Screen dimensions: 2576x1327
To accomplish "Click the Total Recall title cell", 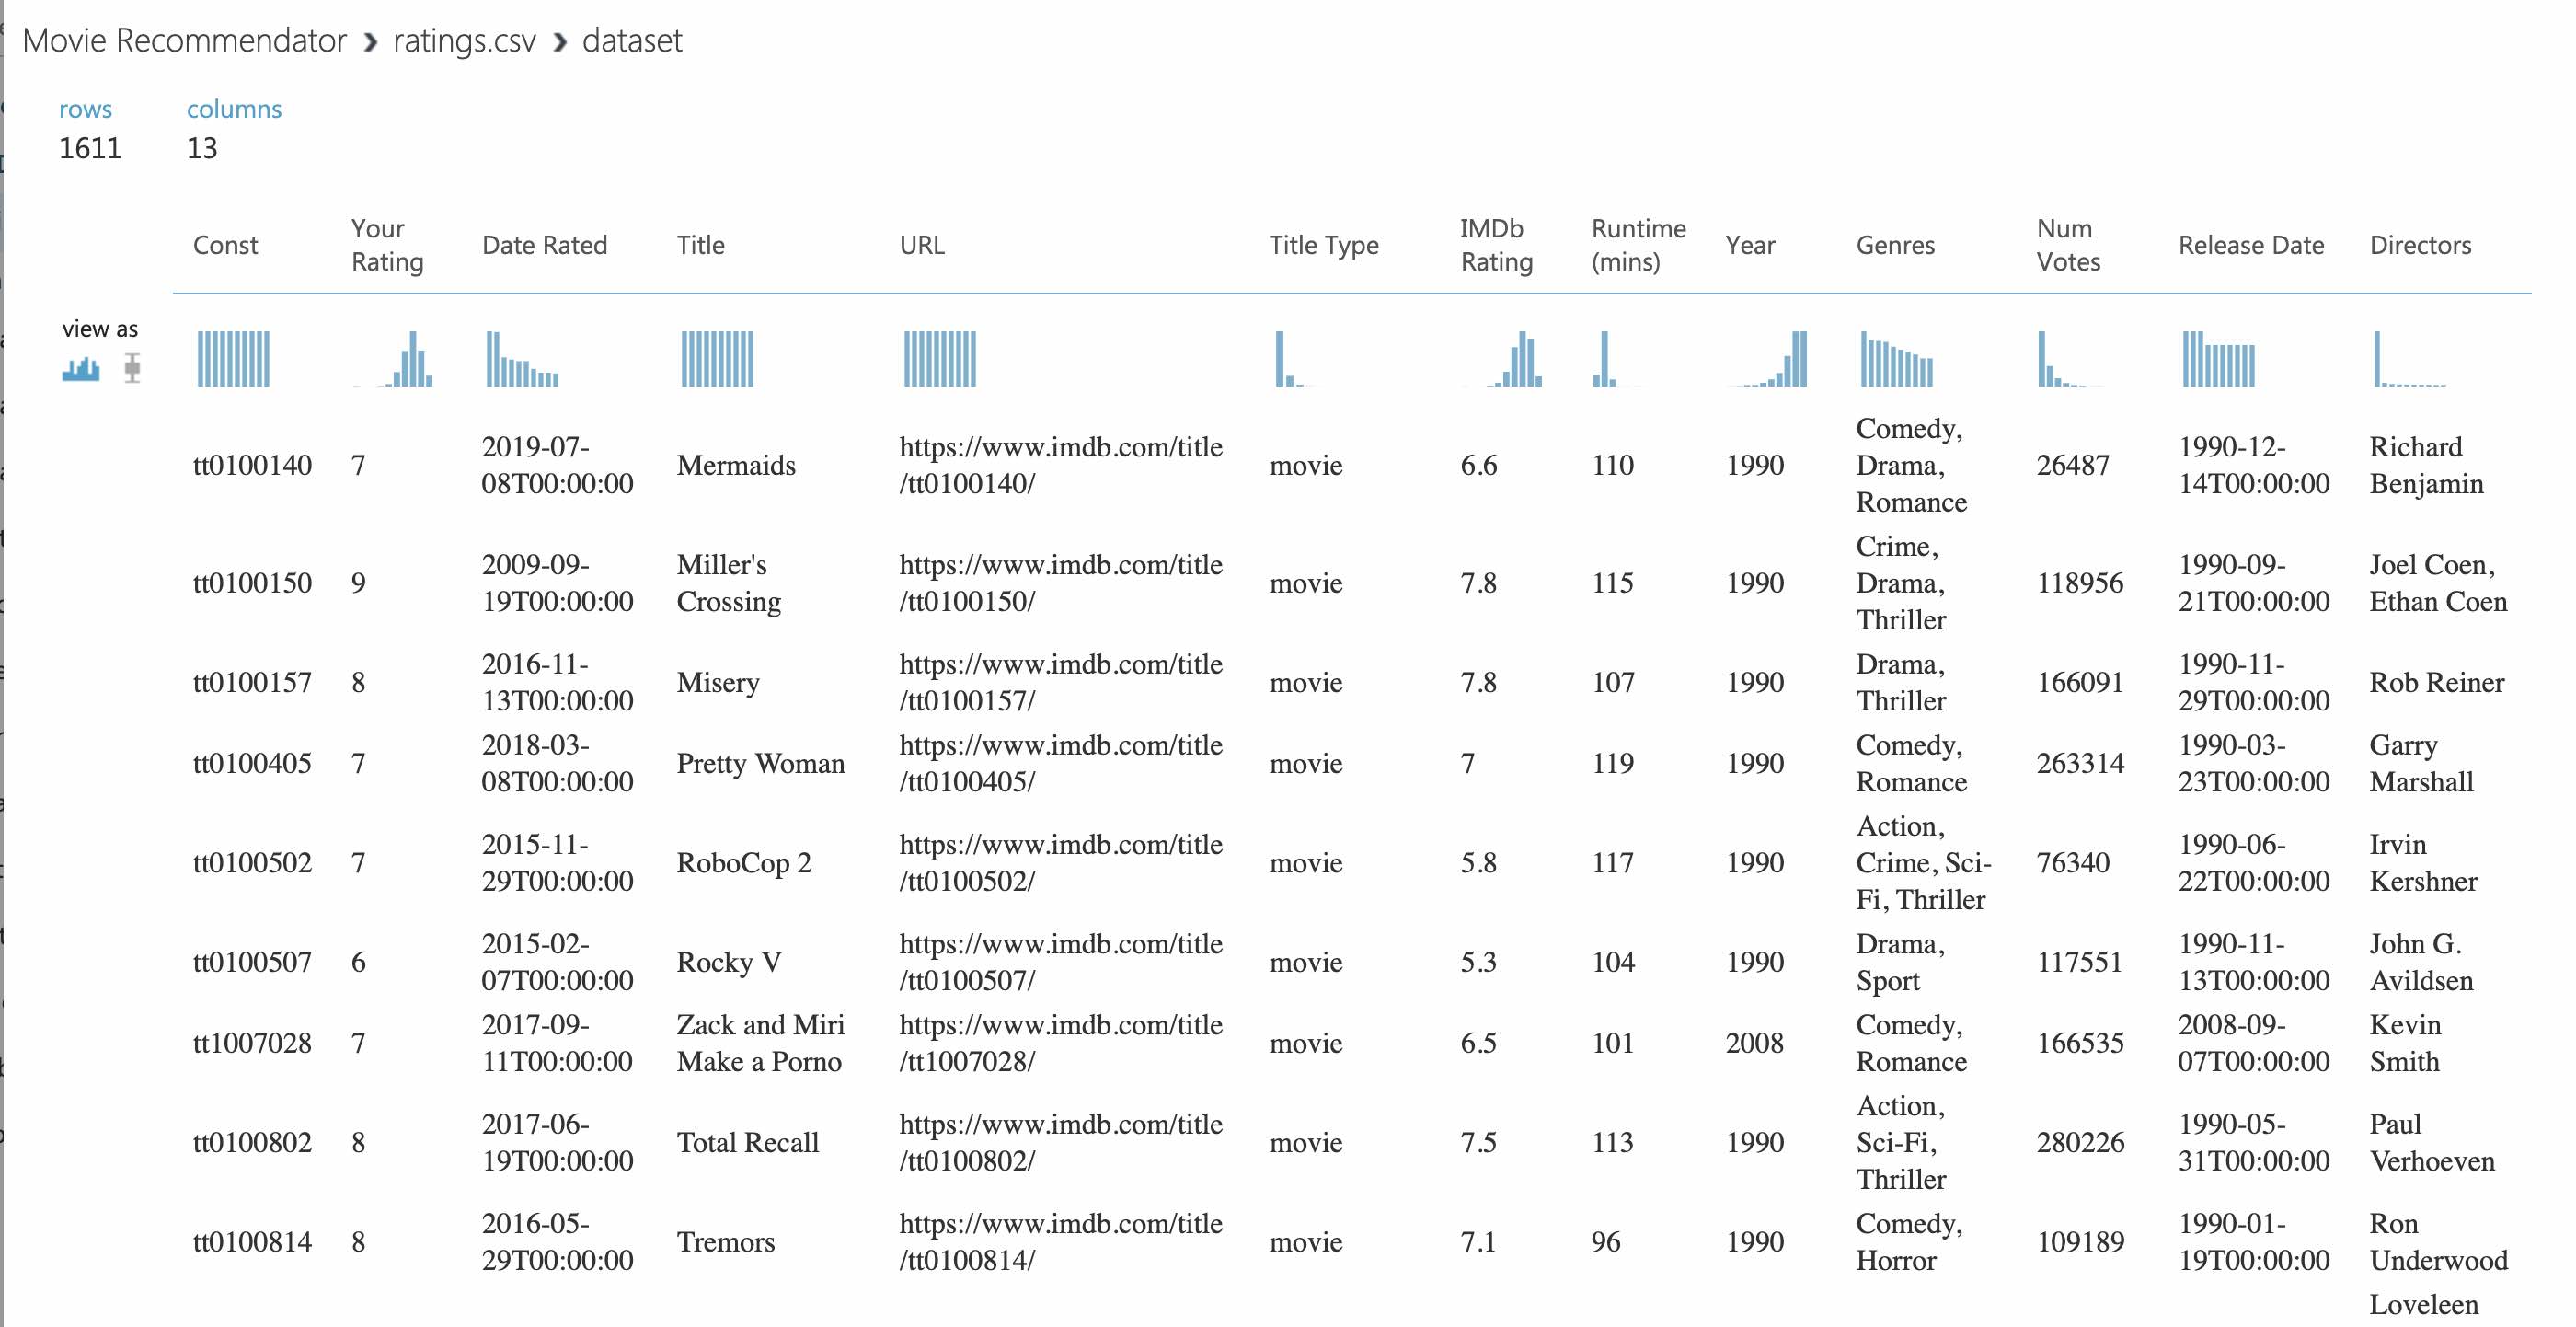I will point(748,1142).
